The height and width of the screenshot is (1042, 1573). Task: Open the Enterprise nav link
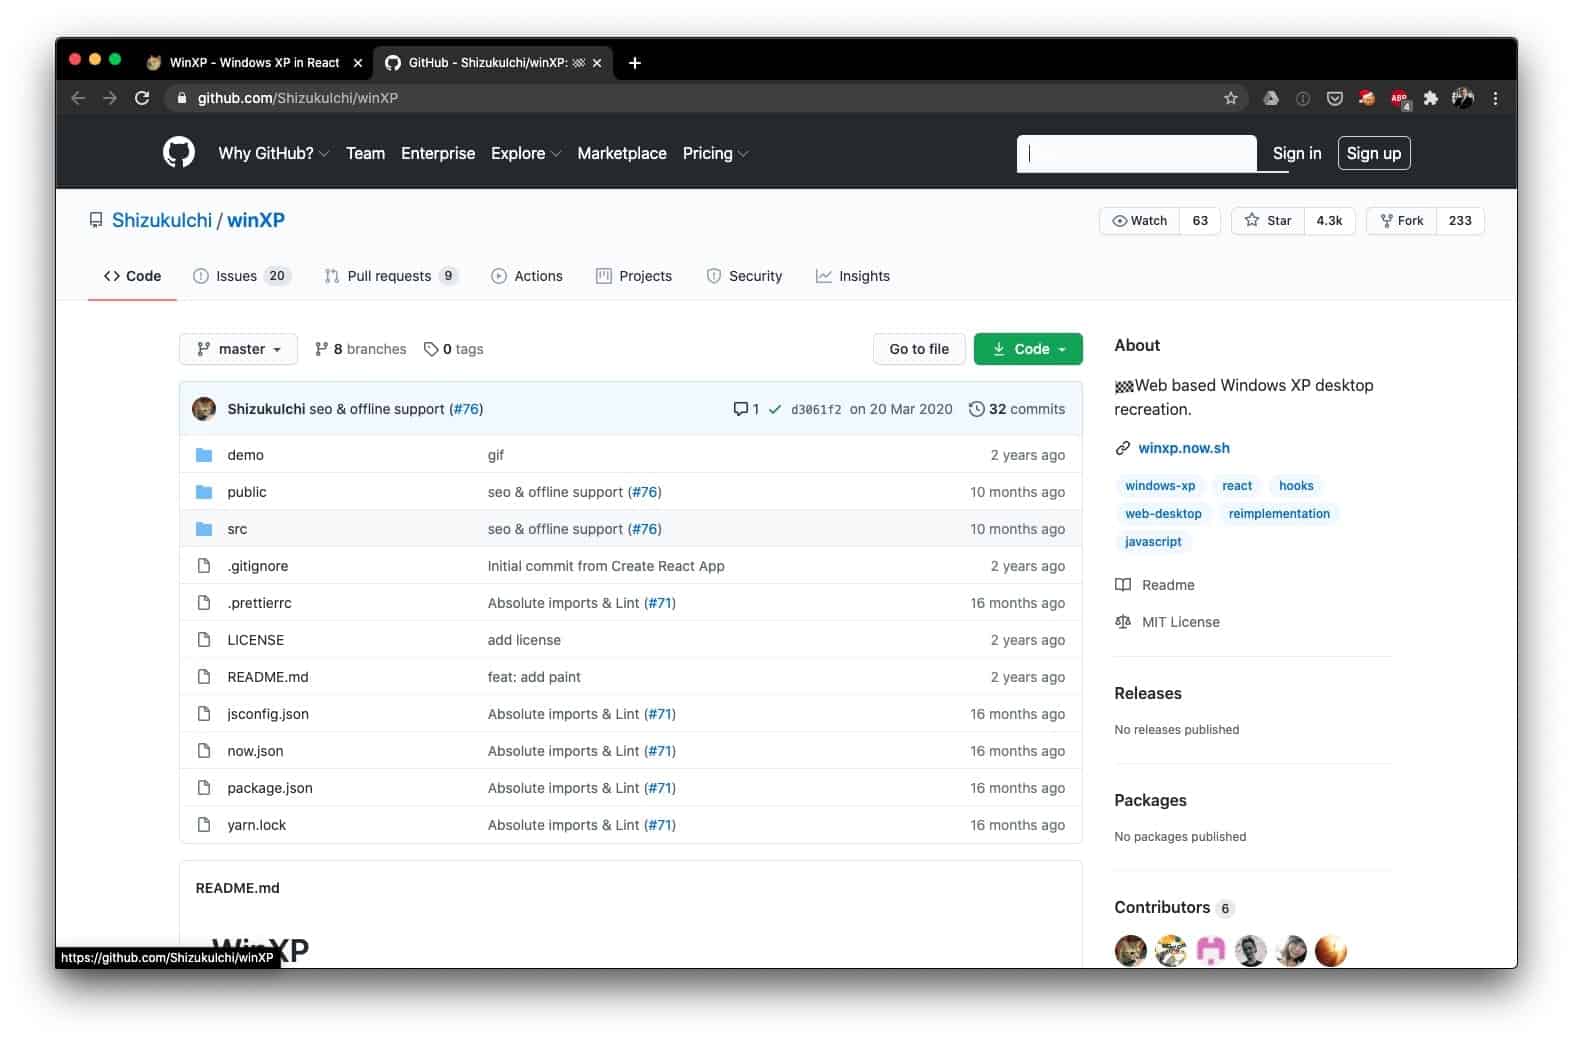click(438, 153)
